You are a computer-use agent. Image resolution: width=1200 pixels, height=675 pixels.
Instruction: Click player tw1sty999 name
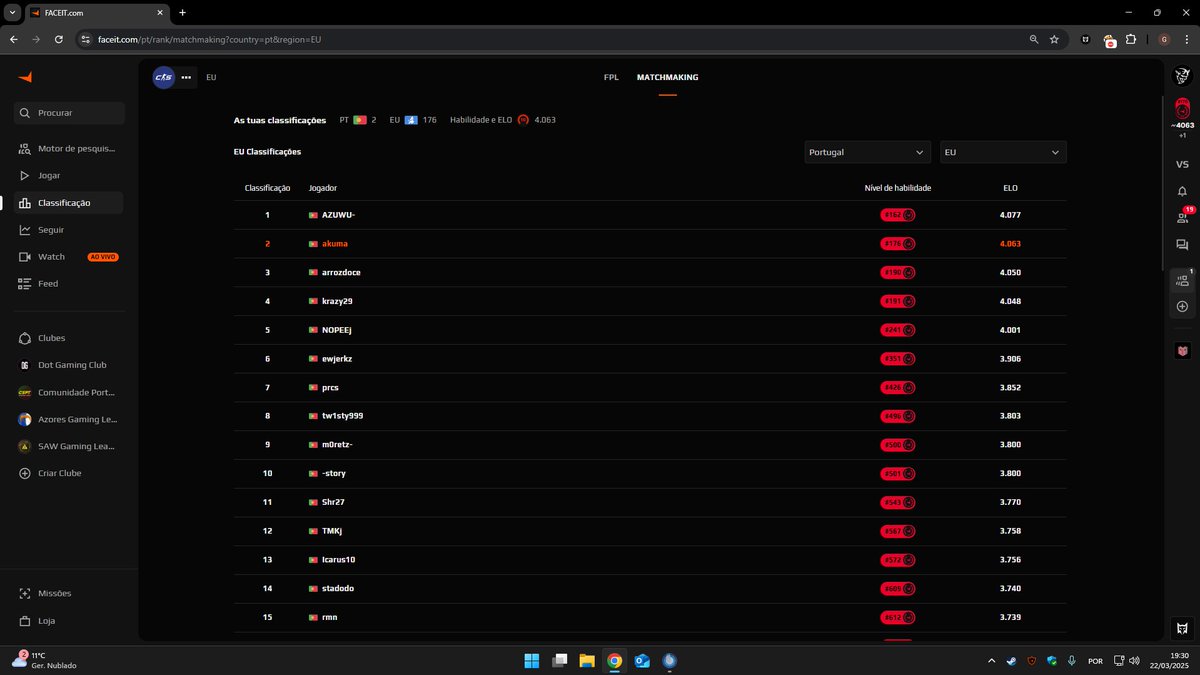pyautogui.click(x=342, y=416)
